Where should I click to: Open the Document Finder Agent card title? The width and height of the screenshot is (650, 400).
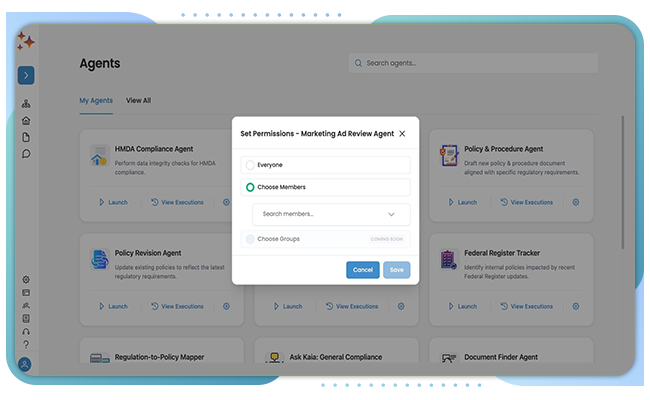501,357
